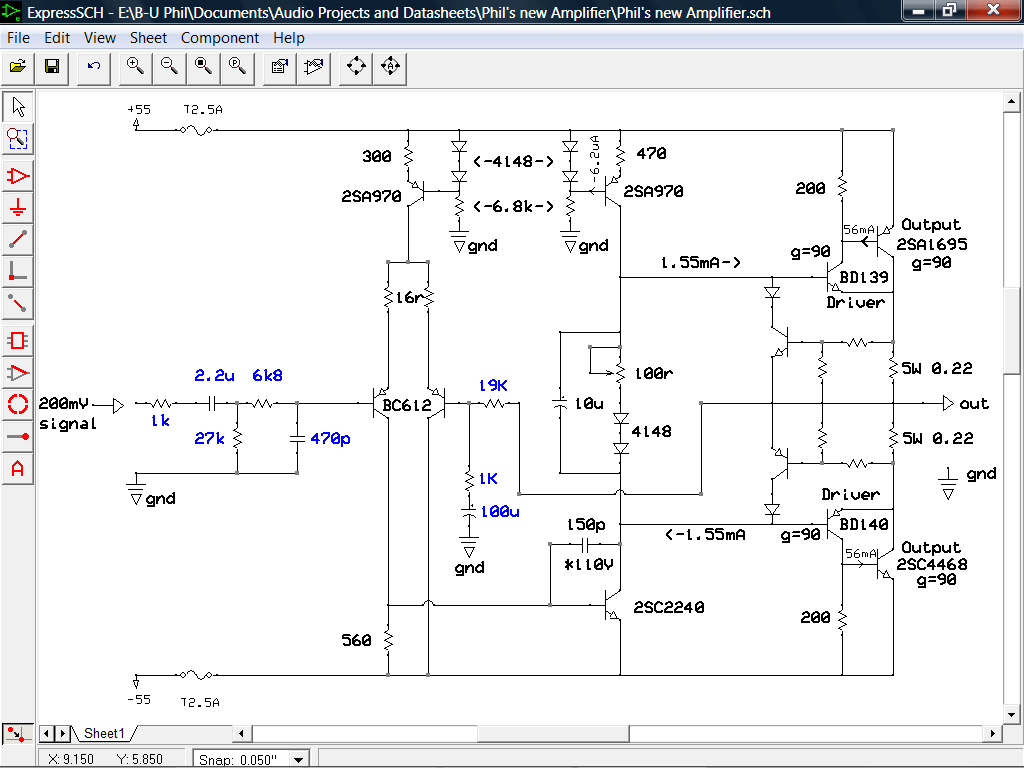Click the 150p capacitor label
1024x768 pixels.
click(586, 524)
